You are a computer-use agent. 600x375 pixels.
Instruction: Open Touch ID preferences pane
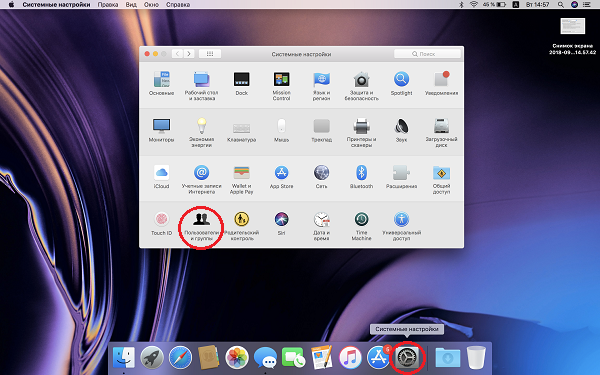(x=161, y=224)
